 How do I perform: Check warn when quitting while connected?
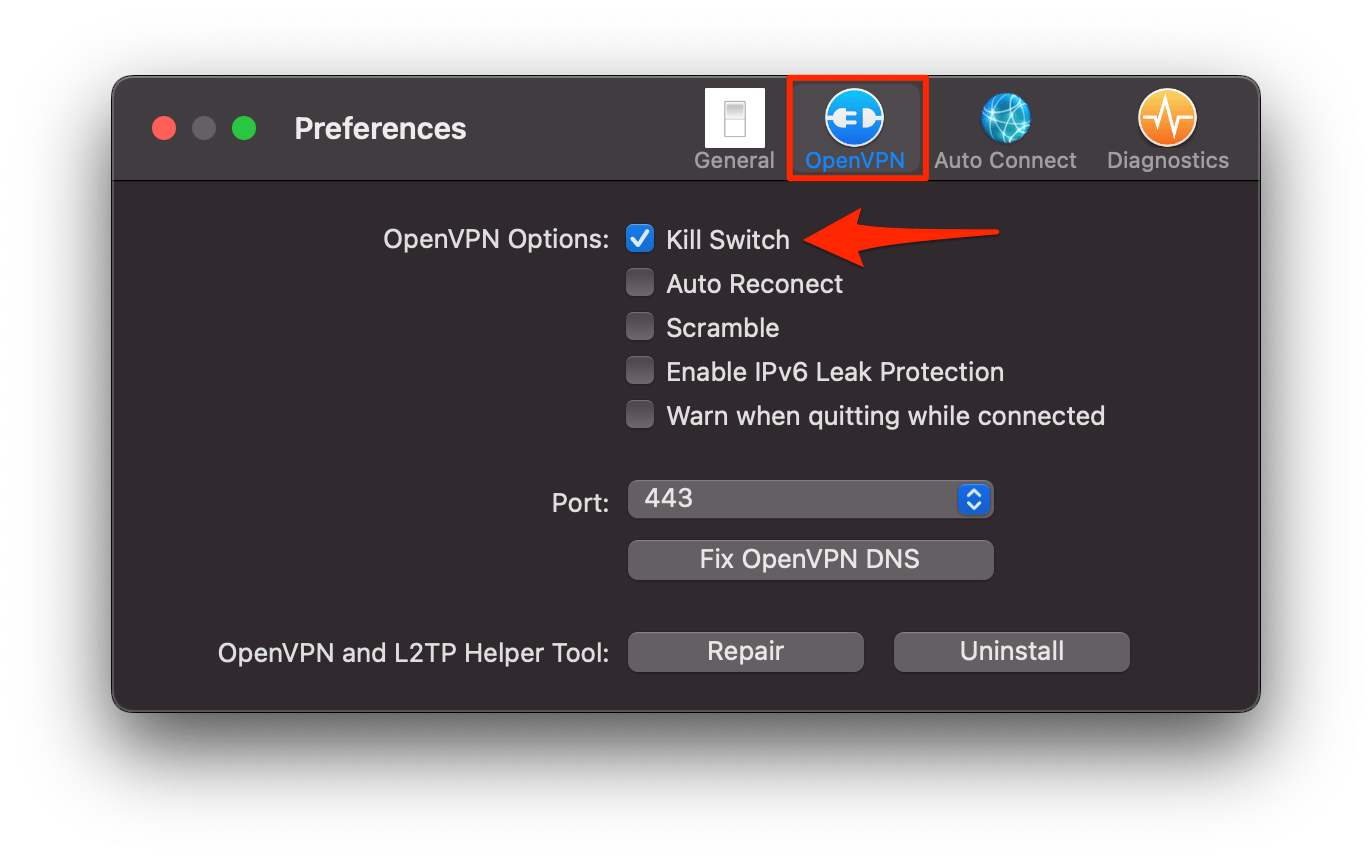640,414
